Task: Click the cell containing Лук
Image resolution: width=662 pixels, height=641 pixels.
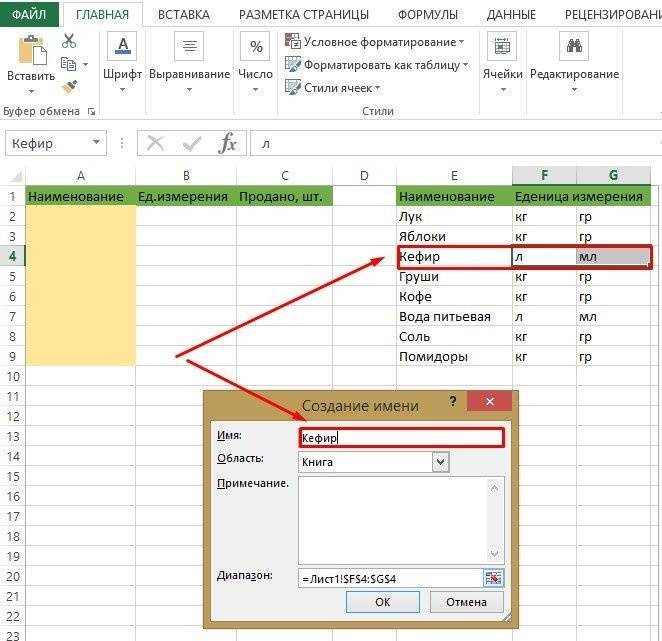Action: tap(454, 216)
